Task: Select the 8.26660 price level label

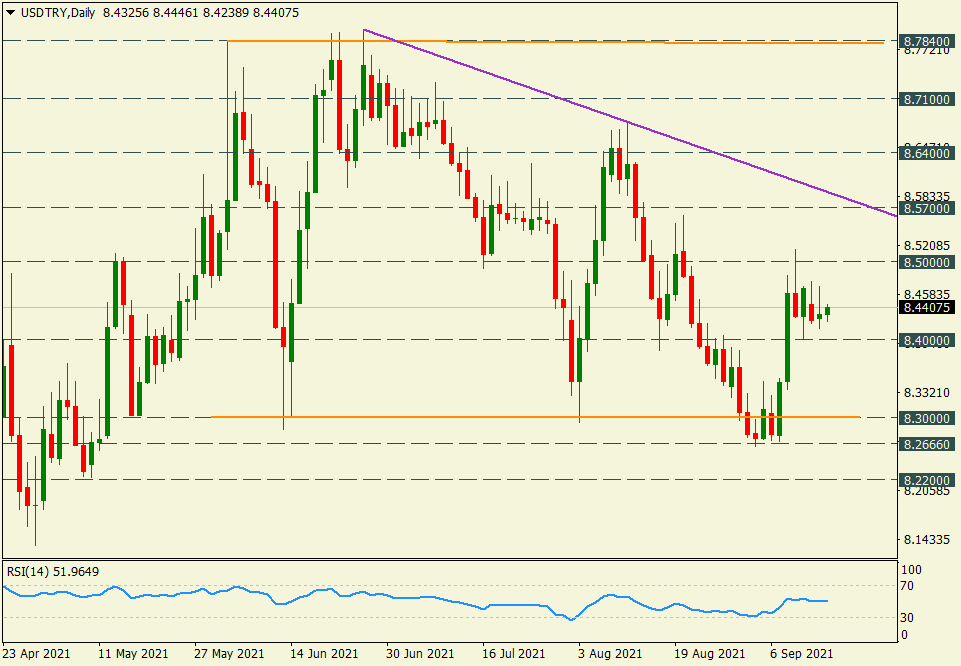Action: [927, 444]
